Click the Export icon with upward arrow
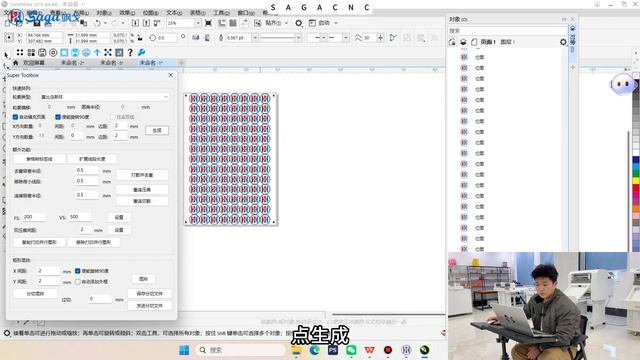The width and height of the screenshot is (640, 360). tap(146, 23)
